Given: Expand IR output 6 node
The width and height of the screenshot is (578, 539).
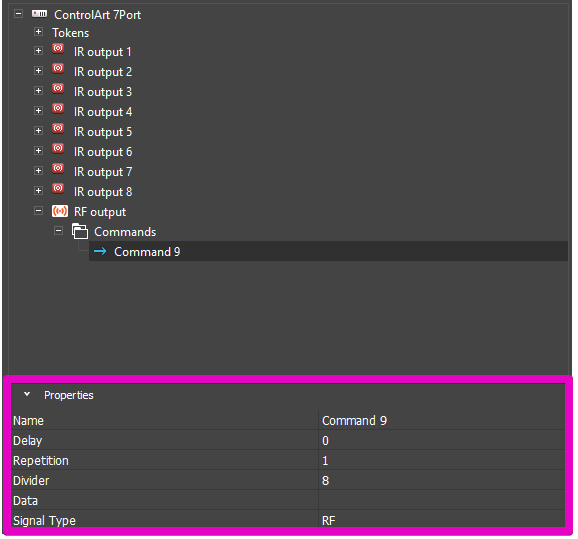Looking at the screenshot, I should (38, 150).
